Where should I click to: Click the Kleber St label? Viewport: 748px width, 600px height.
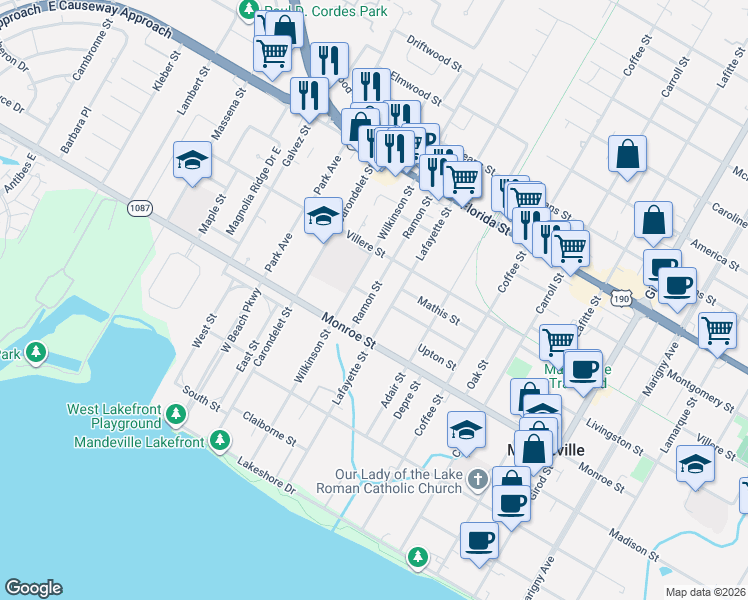pyautogui.click(x=166, y=71)
